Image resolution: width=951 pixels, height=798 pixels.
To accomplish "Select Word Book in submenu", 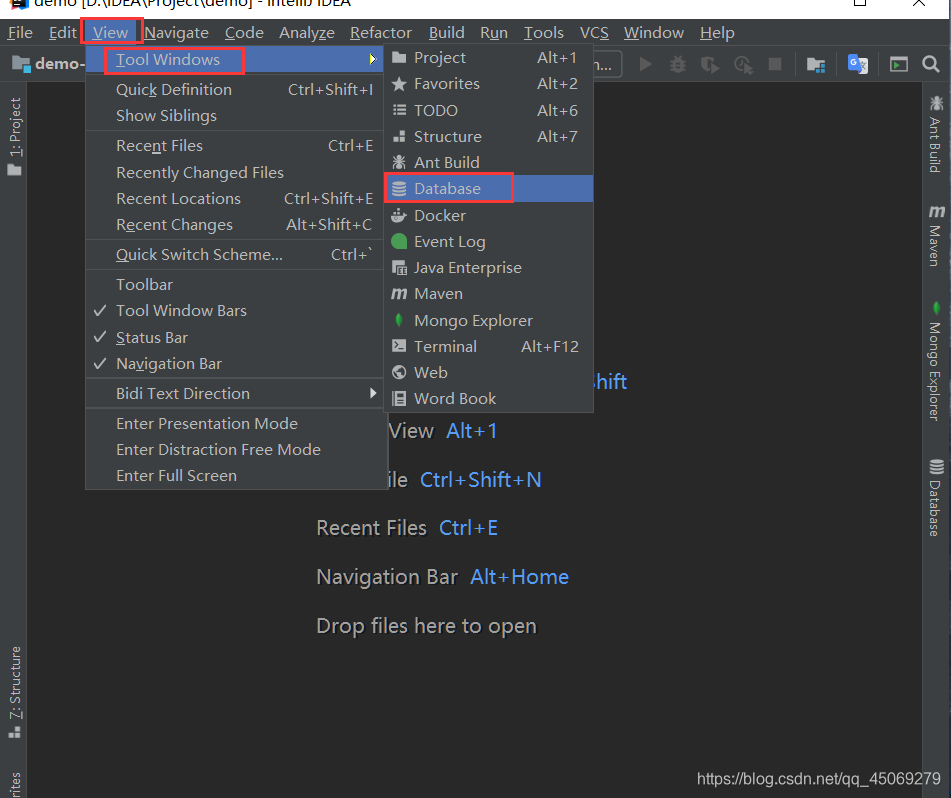I will click(488, 398).
